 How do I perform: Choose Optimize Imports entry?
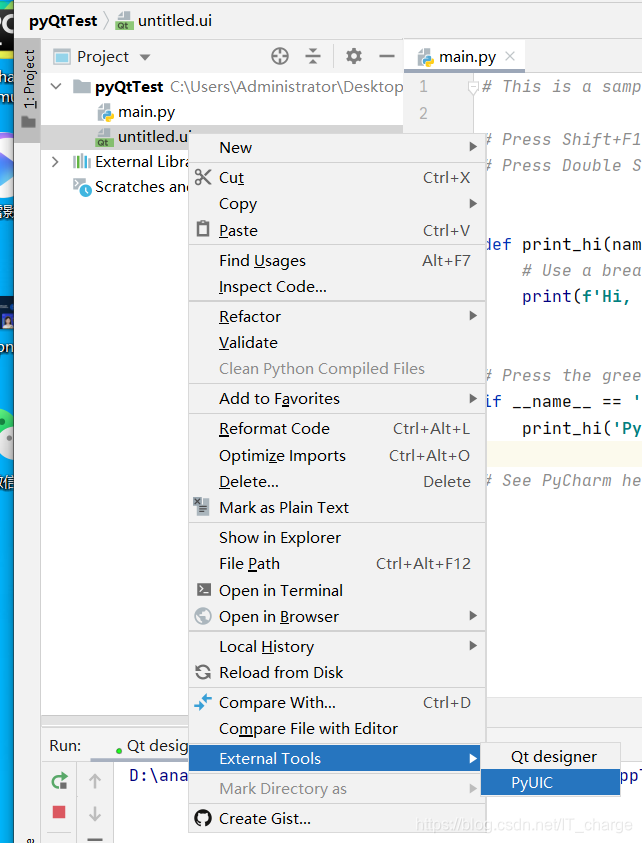(x=337, y=455)
